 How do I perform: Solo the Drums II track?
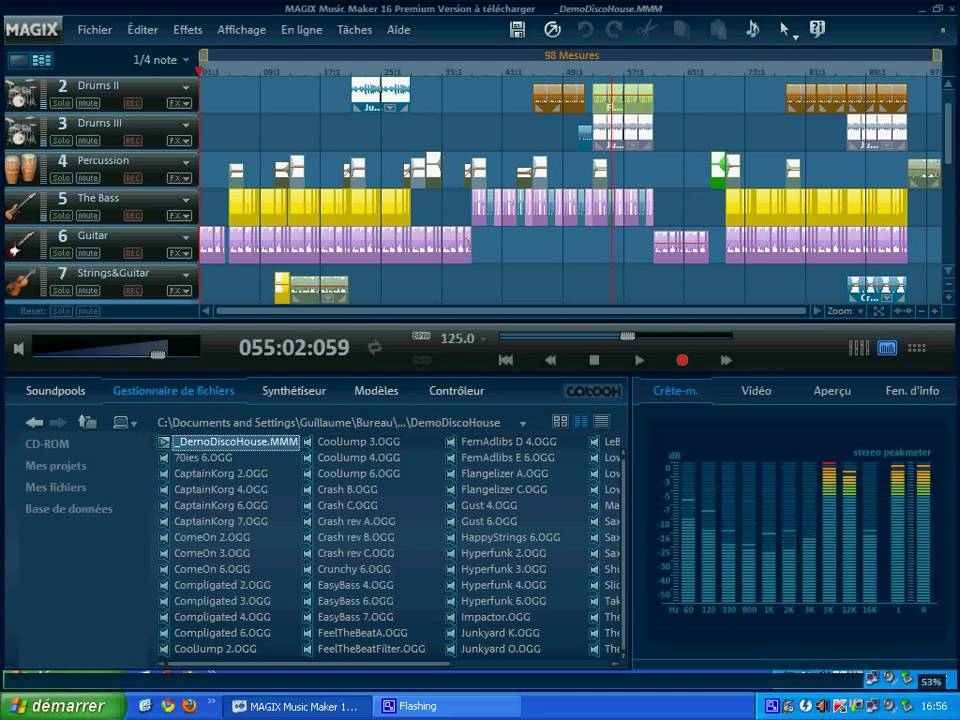pos(61,103)
